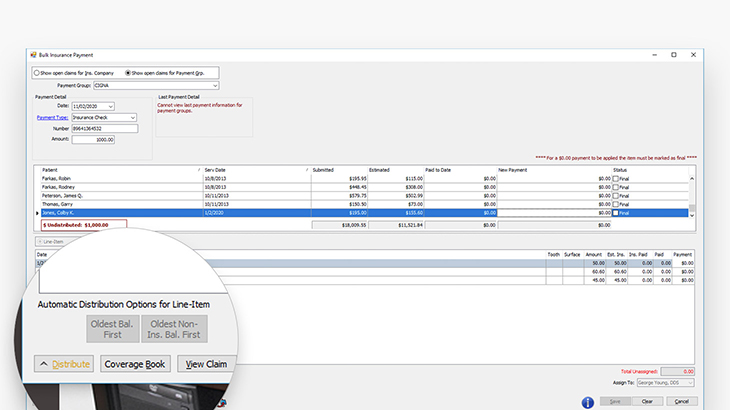Click the Distribute button
The height and width of the screenshot is (410, 730).
tap(63, 364)
